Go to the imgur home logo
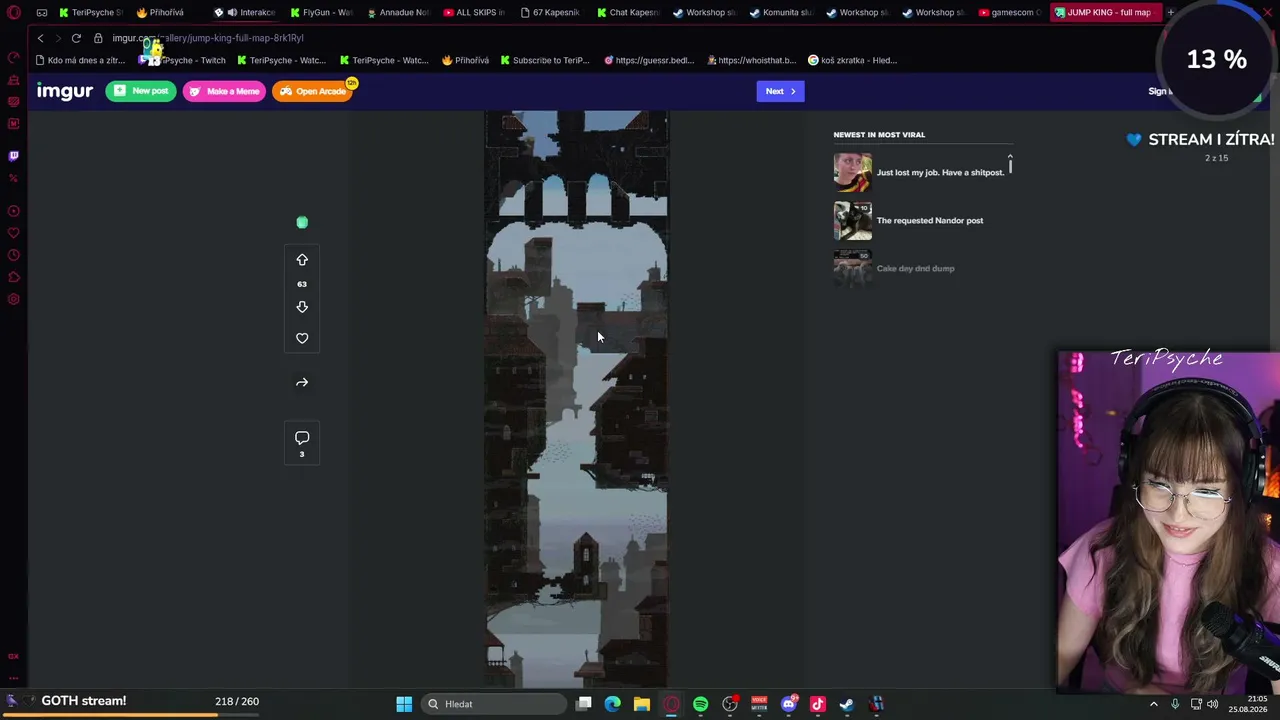The width and height of the screenshot is (1280, 720). pos(65,91)
